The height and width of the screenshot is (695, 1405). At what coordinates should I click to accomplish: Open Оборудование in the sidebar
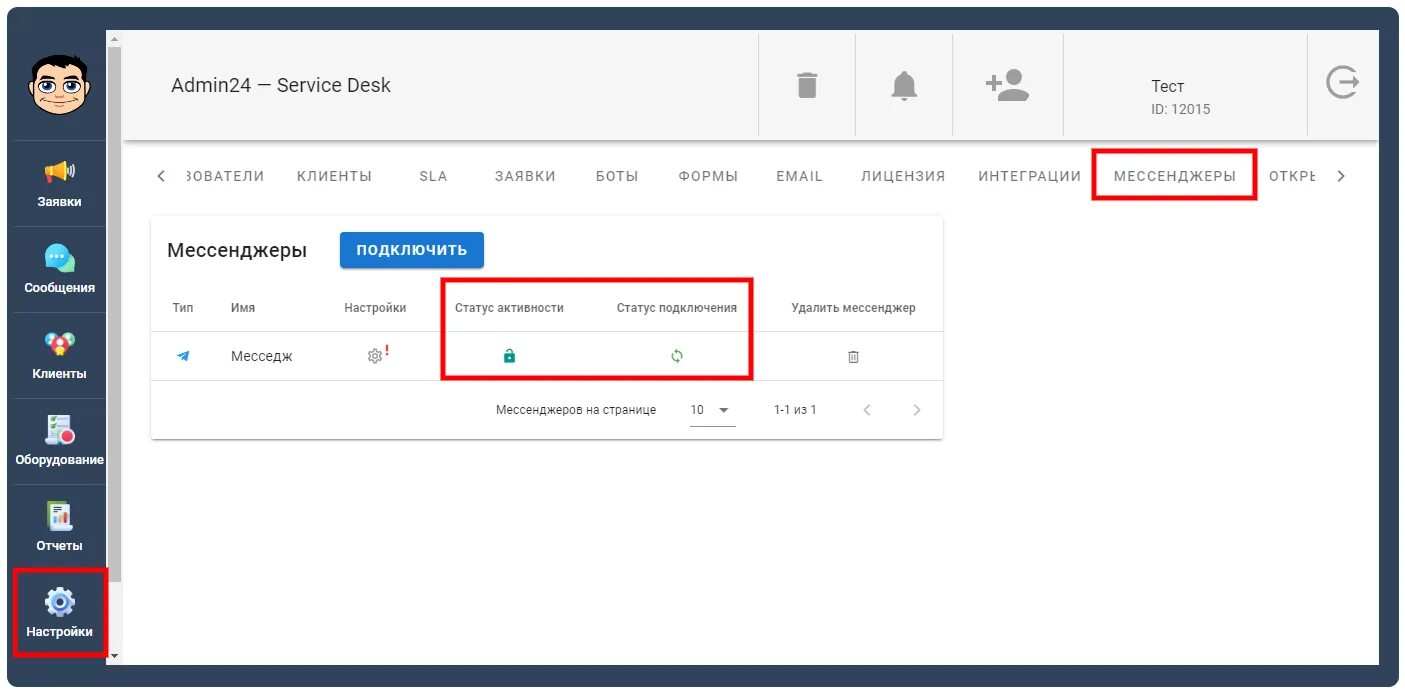[x=60, y=442]
